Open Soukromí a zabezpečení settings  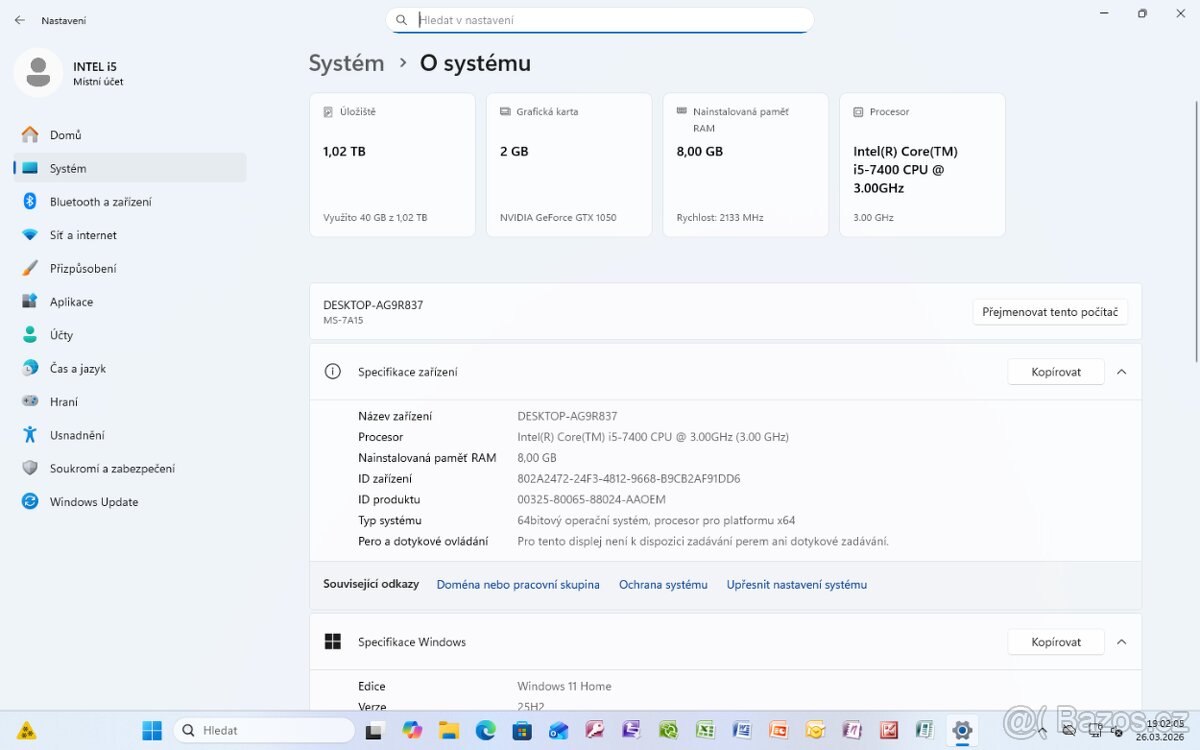click(x=112, y=468)
